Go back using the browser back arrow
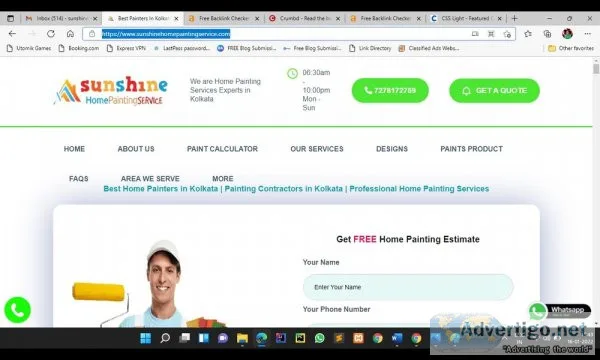 click(x=12, y=34)
